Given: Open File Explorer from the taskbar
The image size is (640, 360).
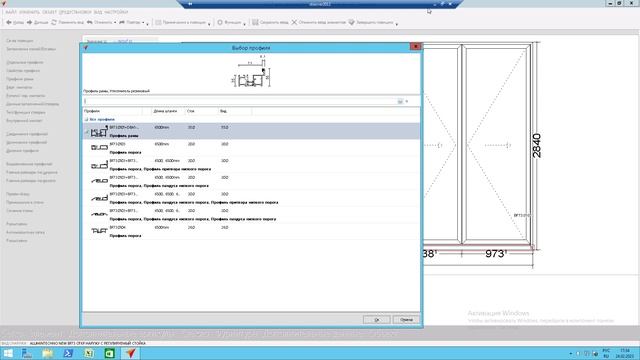Looking at the screenshot, I should (47, 353).
